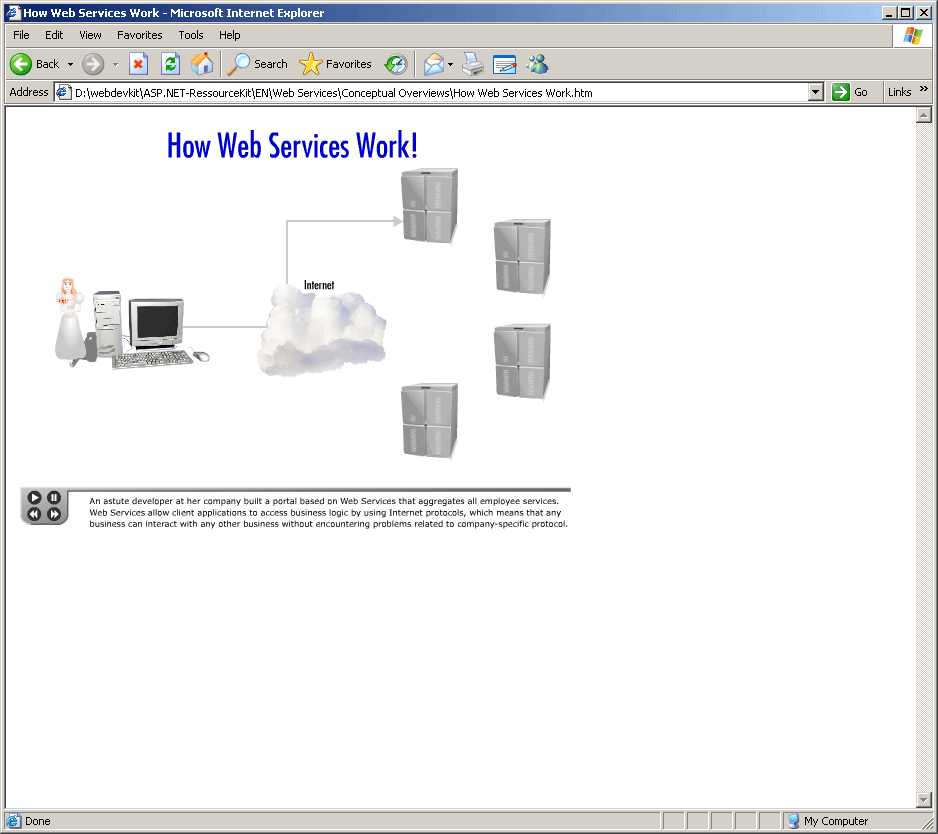
Task: Click the woman developer figure
Action: tap(69, 322)
